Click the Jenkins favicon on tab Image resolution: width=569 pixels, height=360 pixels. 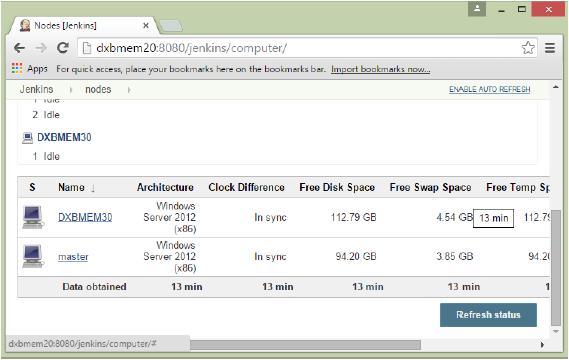pyautogui.click(x=25, y=25)
